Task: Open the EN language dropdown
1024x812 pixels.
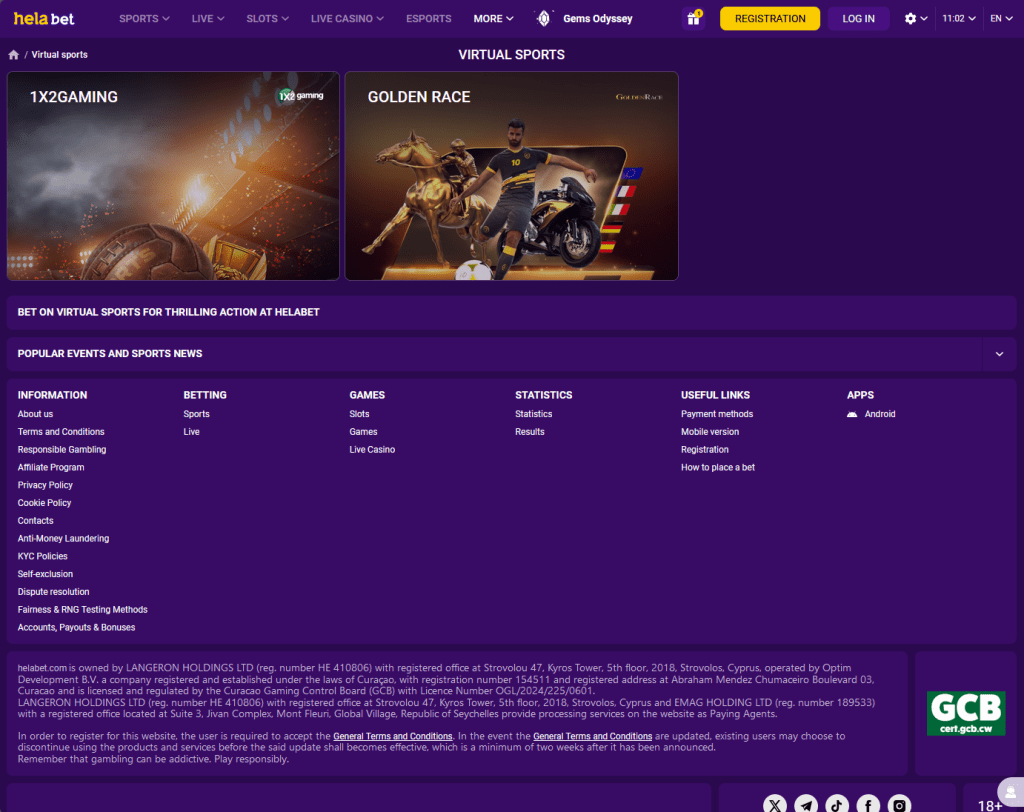Action: coord(1001,18)
